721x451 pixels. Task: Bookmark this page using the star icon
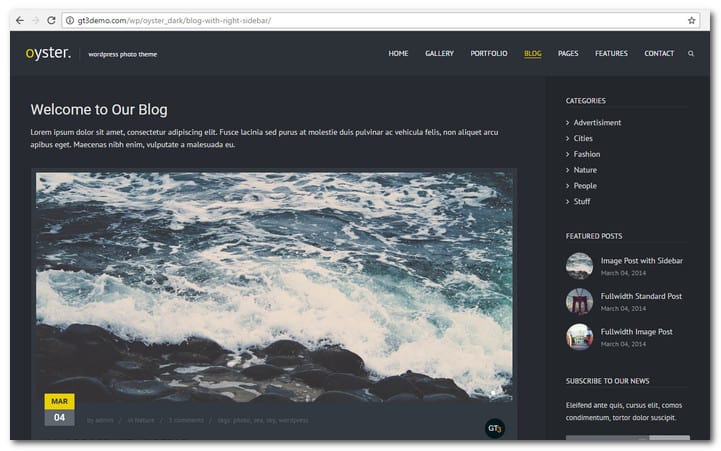(691, 20)
